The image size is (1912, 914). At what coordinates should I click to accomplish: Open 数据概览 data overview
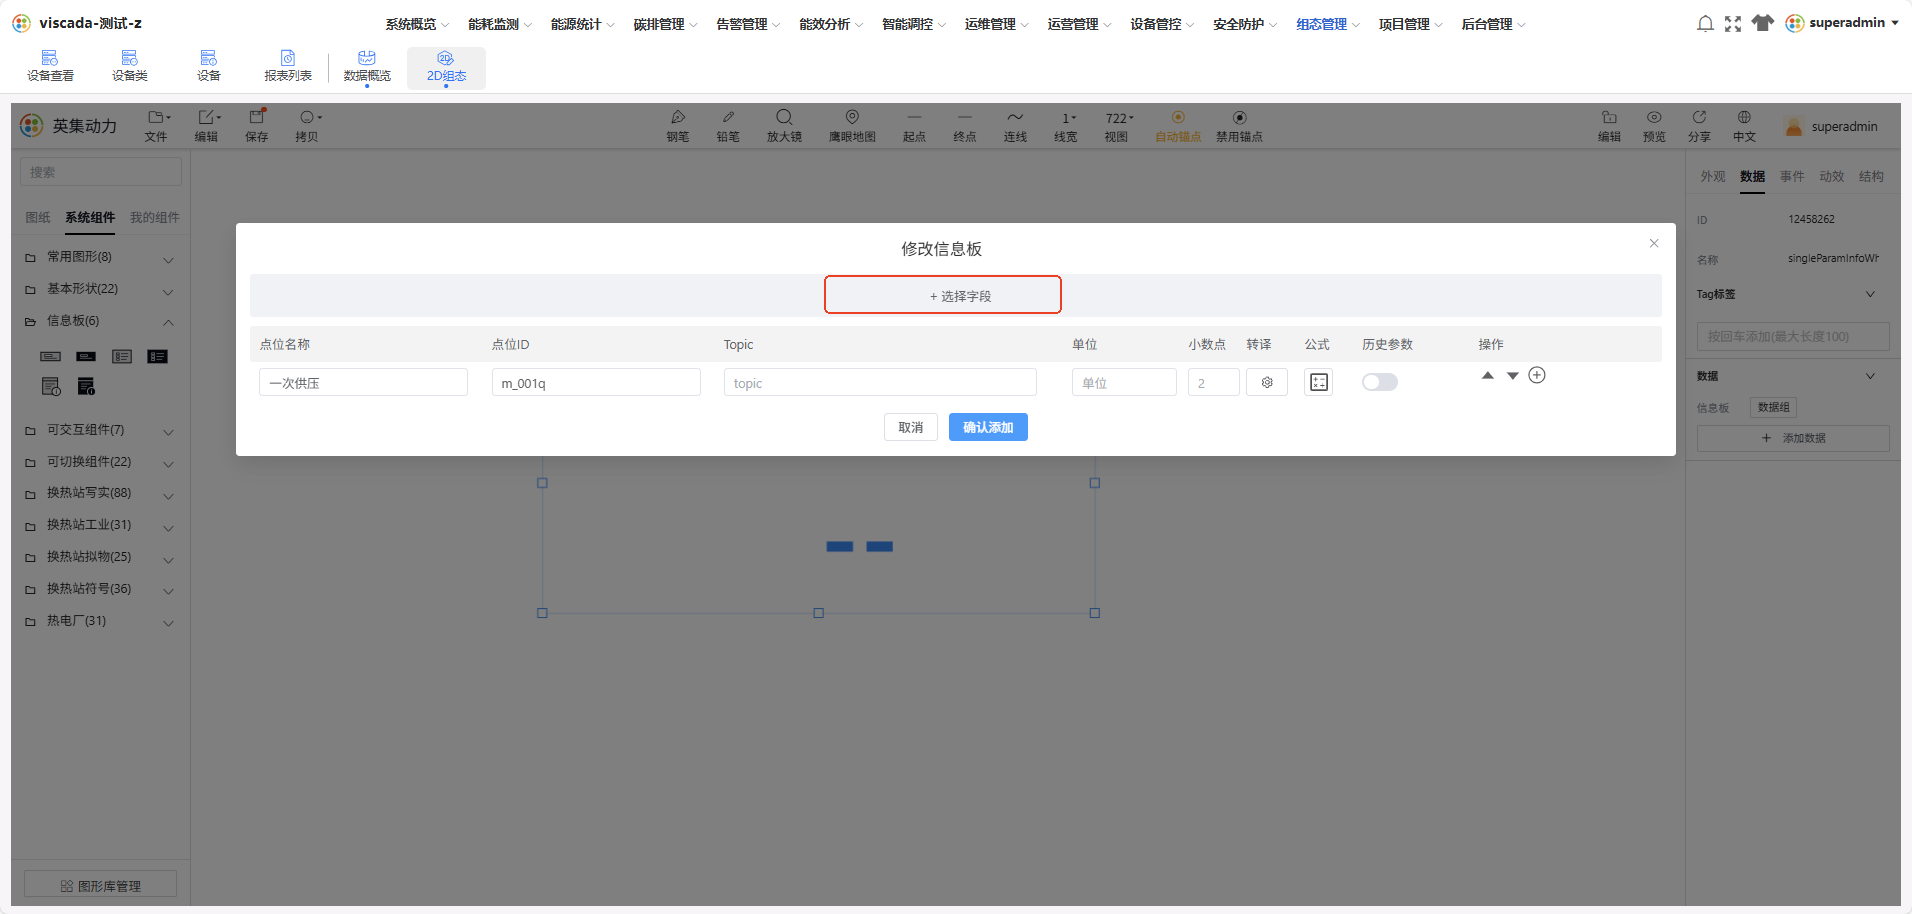(x=367, y=66)
